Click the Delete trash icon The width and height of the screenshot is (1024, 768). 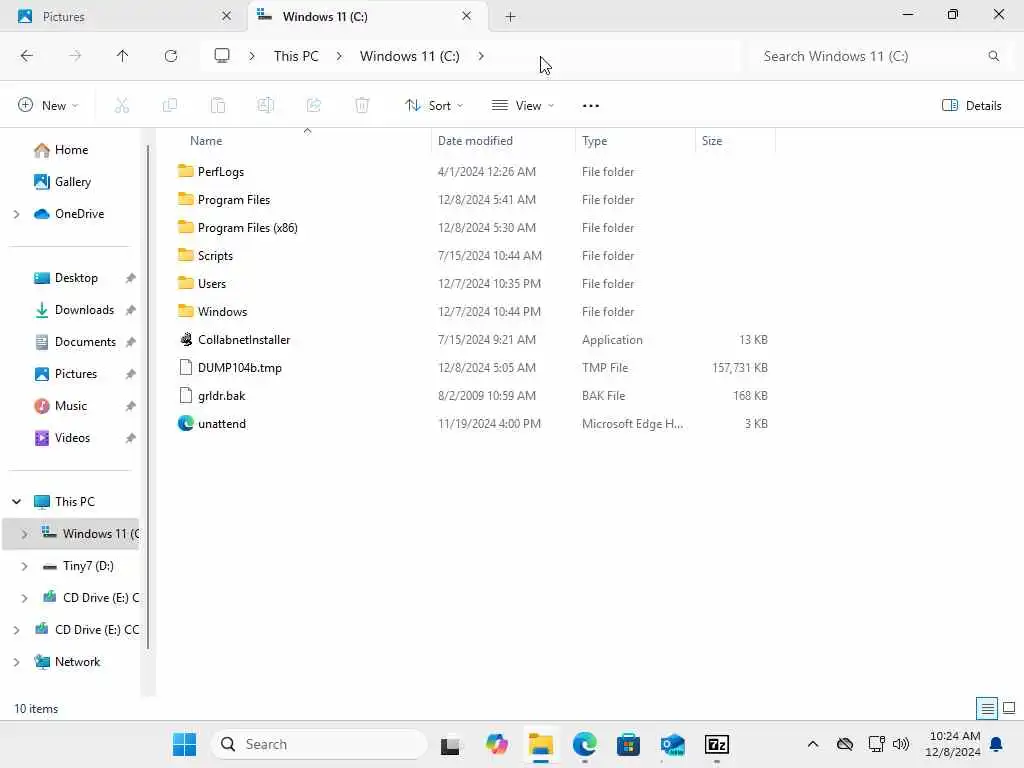362,105
